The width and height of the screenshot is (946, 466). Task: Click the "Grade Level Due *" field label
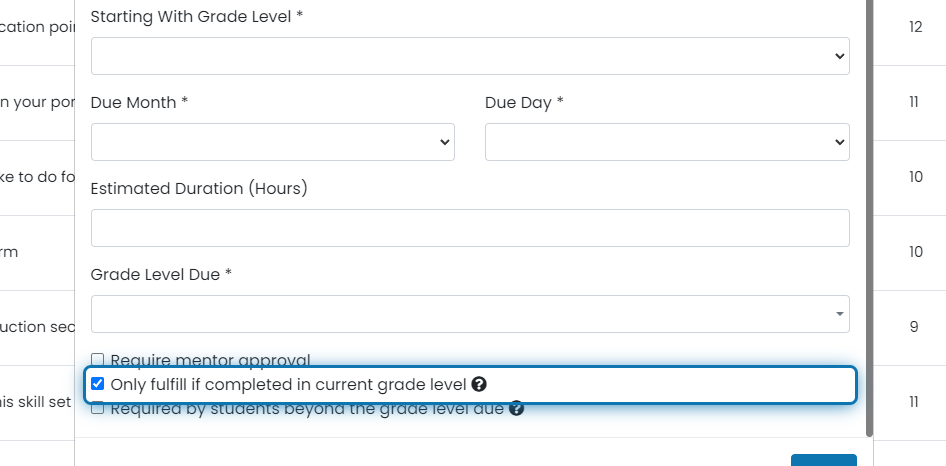coord(161,275)
